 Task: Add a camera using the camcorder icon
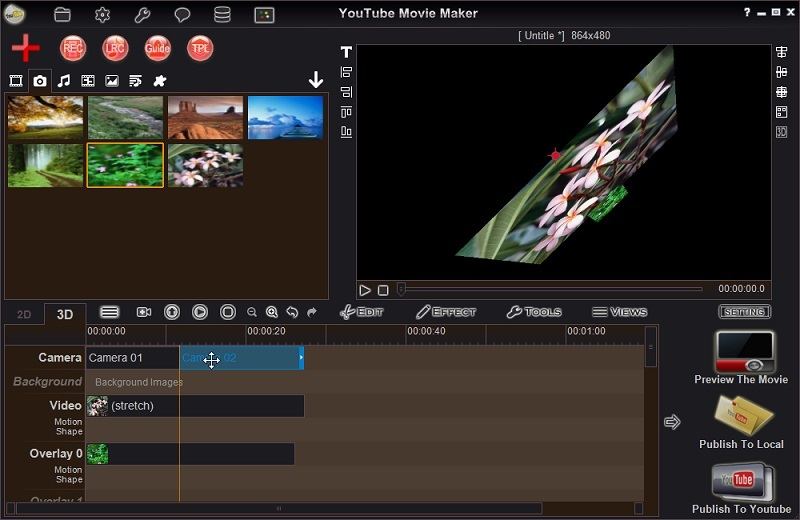pos(143,312)
